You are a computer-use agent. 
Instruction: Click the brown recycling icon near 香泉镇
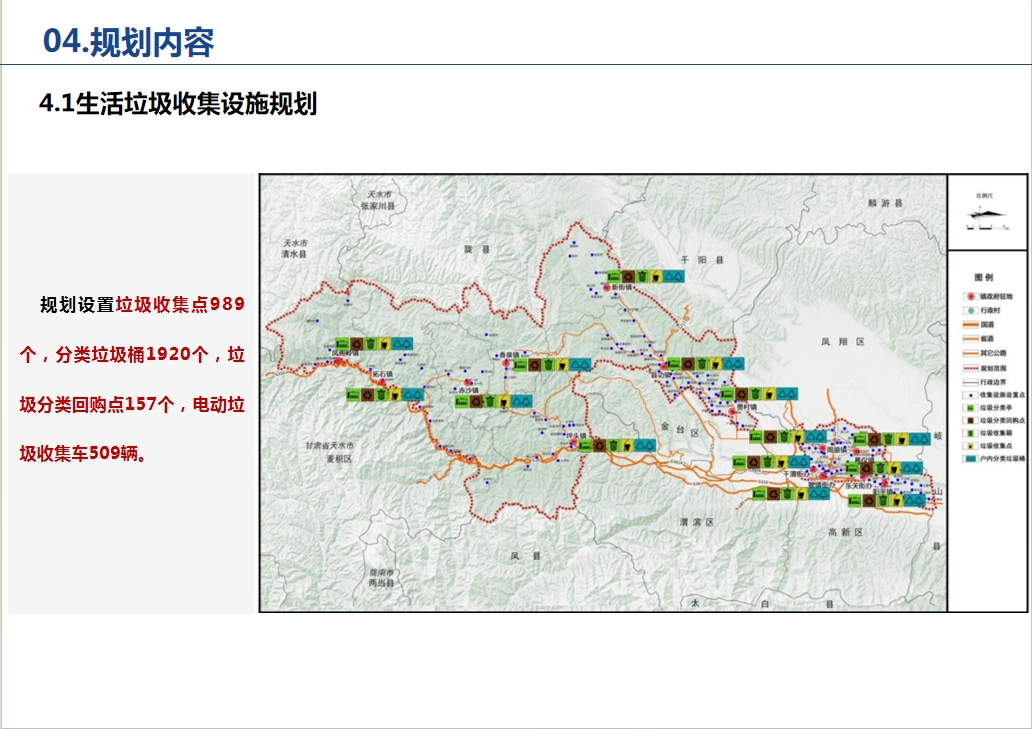pos(534,365)
